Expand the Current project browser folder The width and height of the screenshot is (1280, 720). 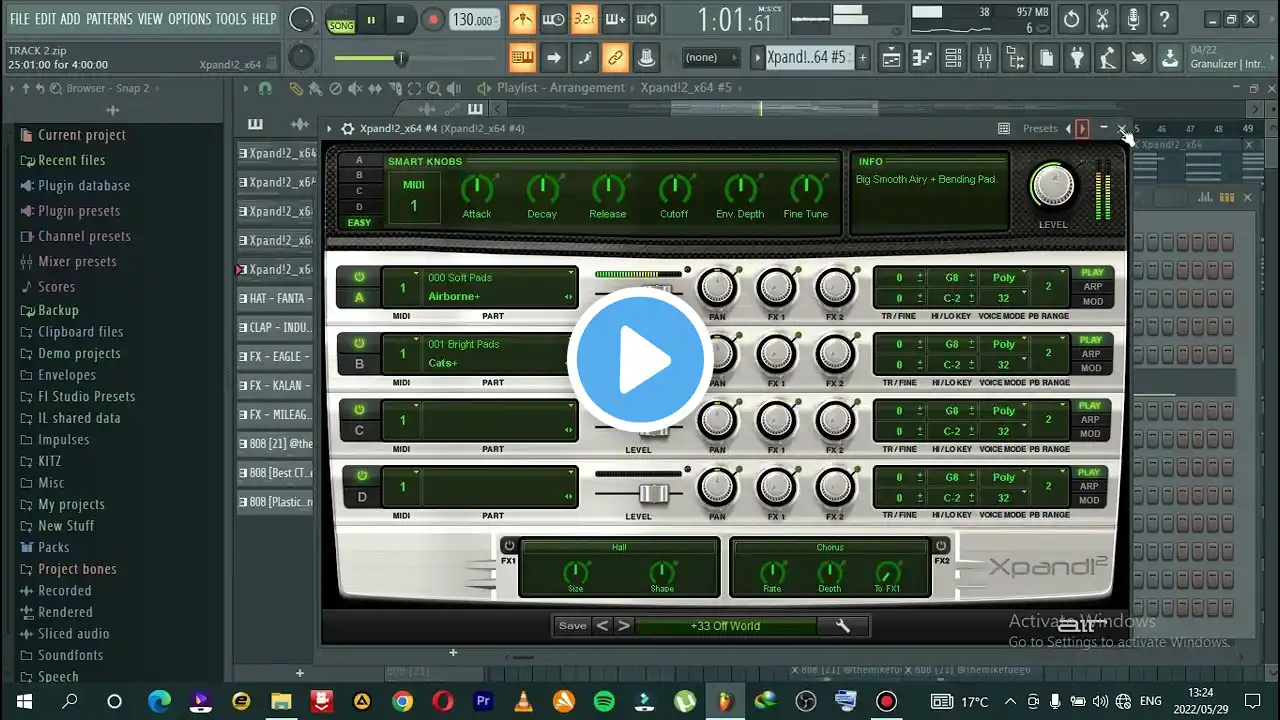(81, 135)
